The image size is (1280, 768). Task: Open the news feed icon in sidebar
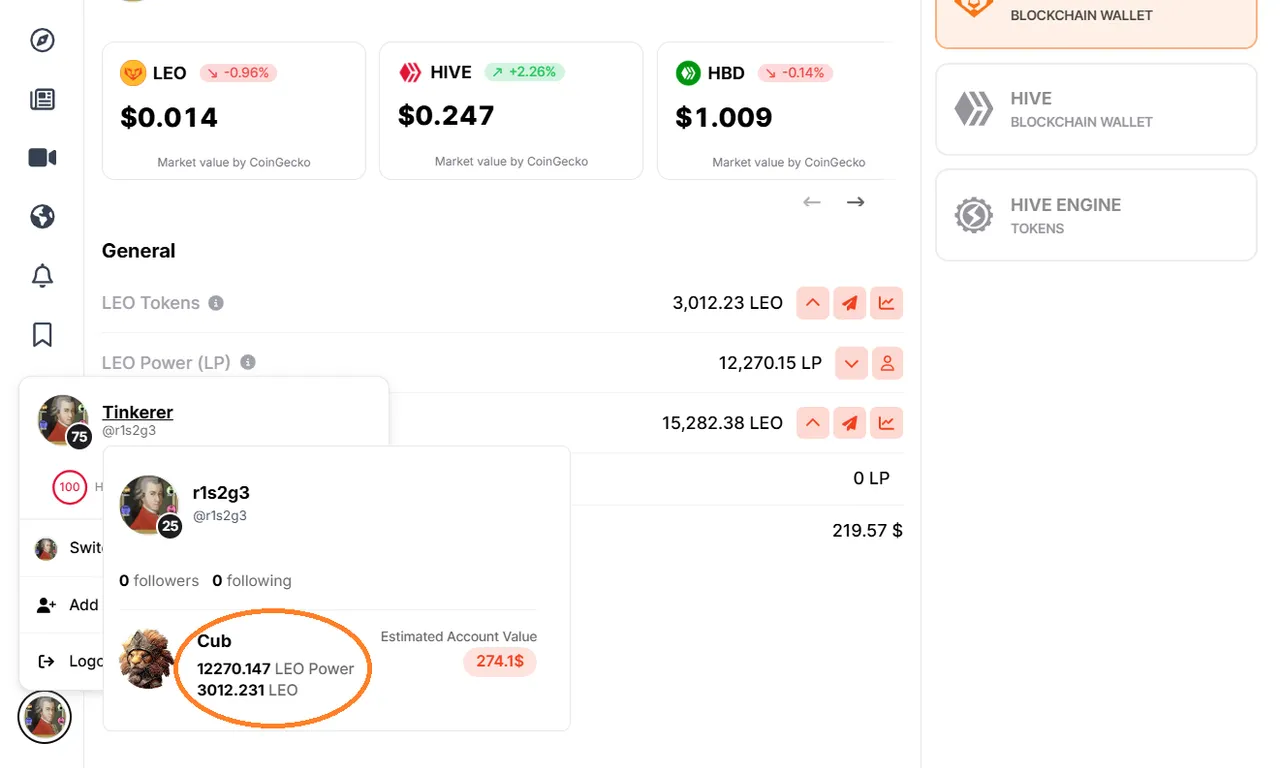coord(42,99)
